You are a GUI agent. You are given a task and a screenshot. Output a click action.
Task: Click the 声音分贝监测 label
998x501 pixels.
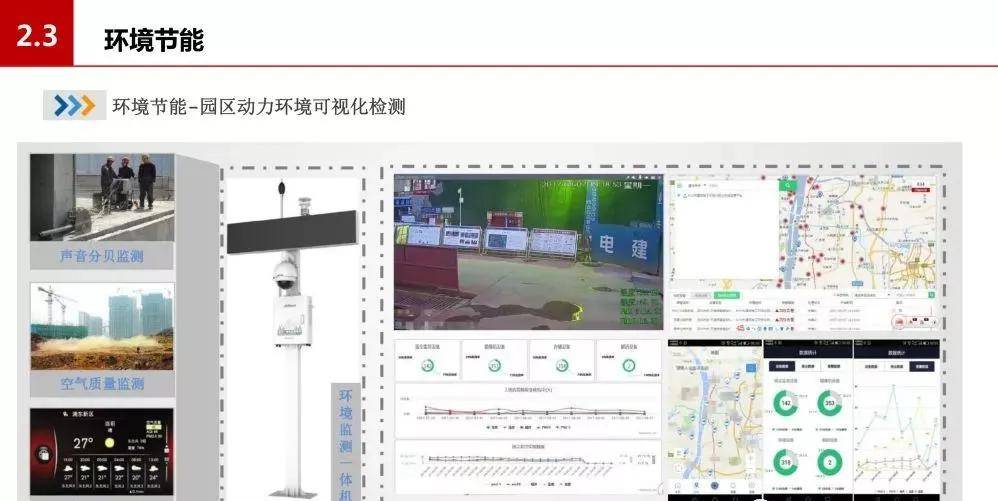tap(101, 256)
